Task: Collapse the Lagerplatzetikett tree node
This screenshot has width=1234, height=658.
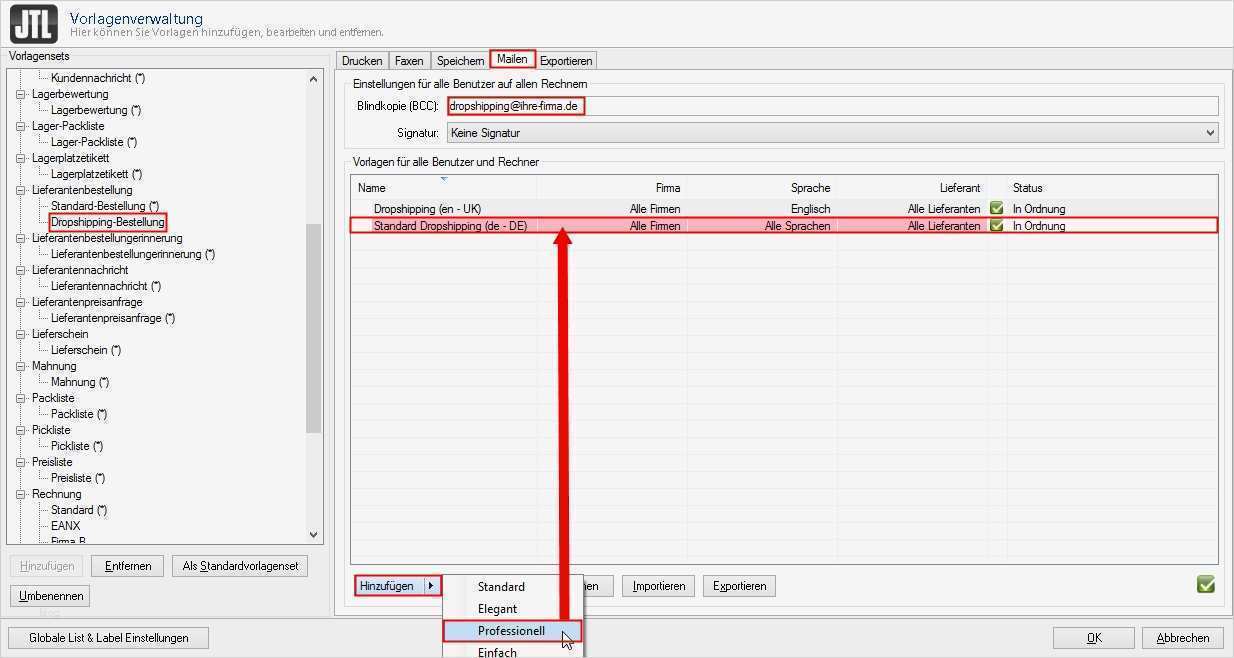Action: point(20,158)
